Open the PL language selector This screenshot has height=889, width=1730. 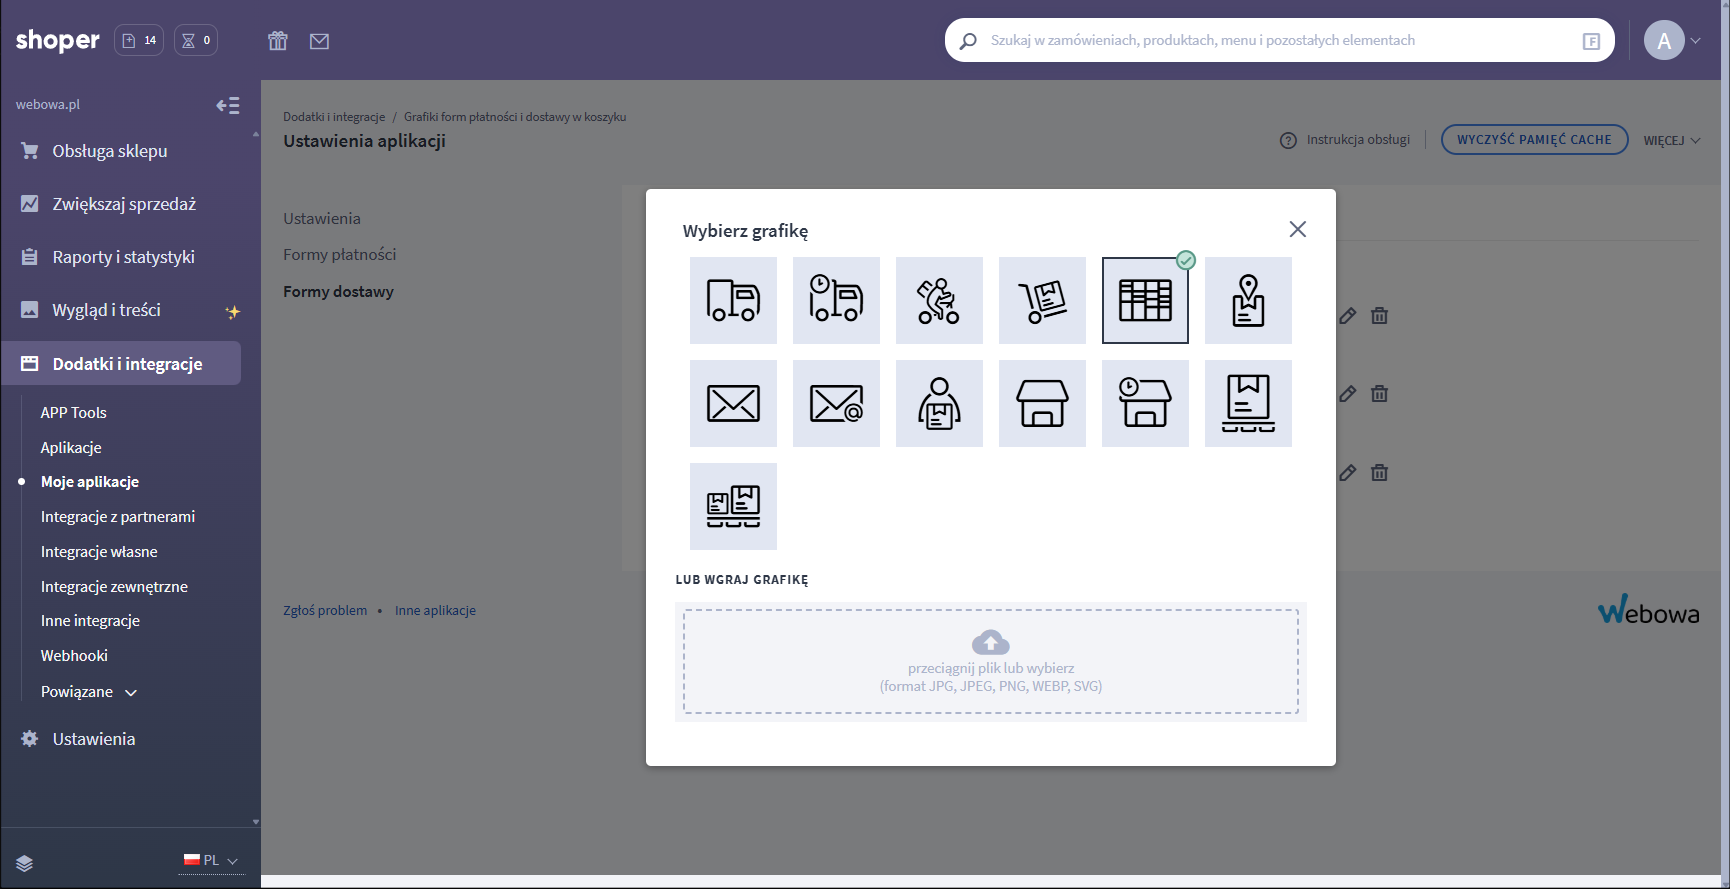pyautogui.click(x=211, y=860)
